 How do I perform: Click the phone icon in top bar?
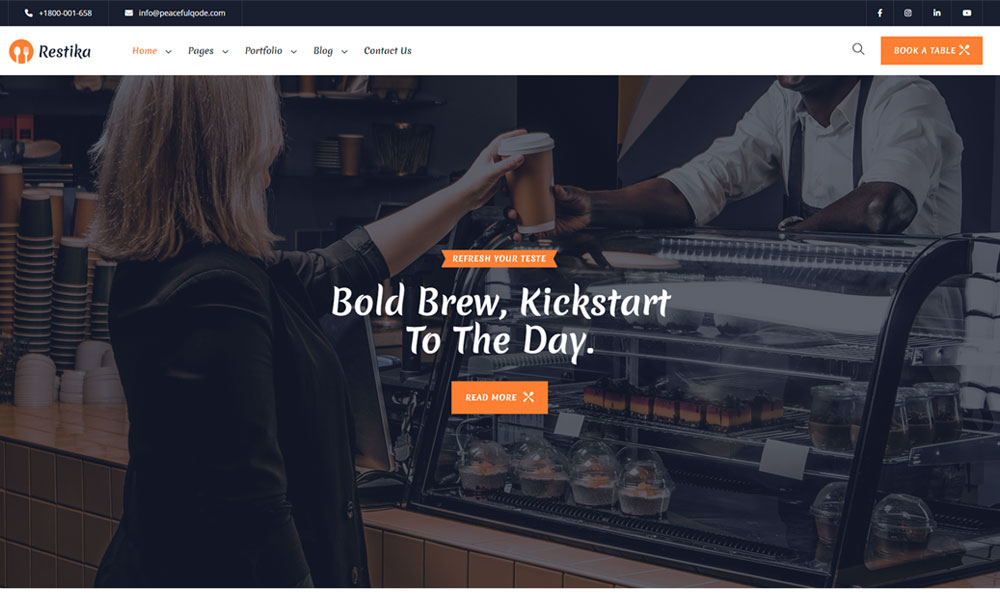click(x=29, y=13)
